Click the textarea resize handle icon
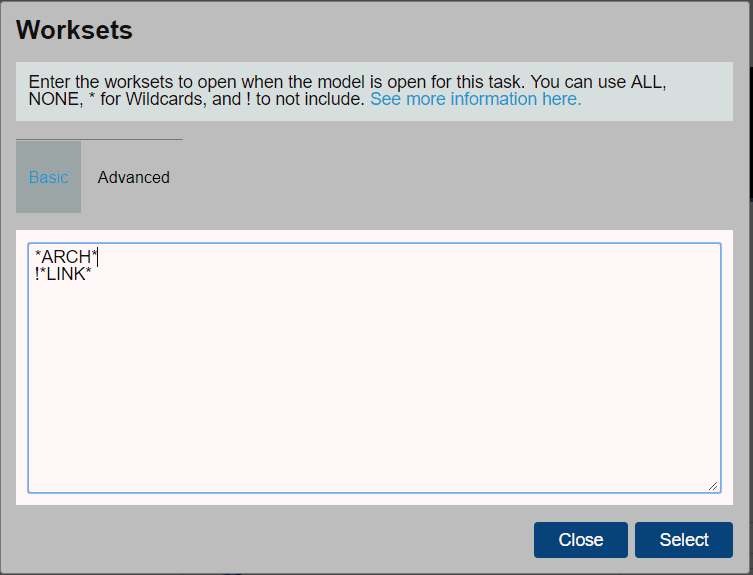The image size is (753, 575). [x=713, y=486]
